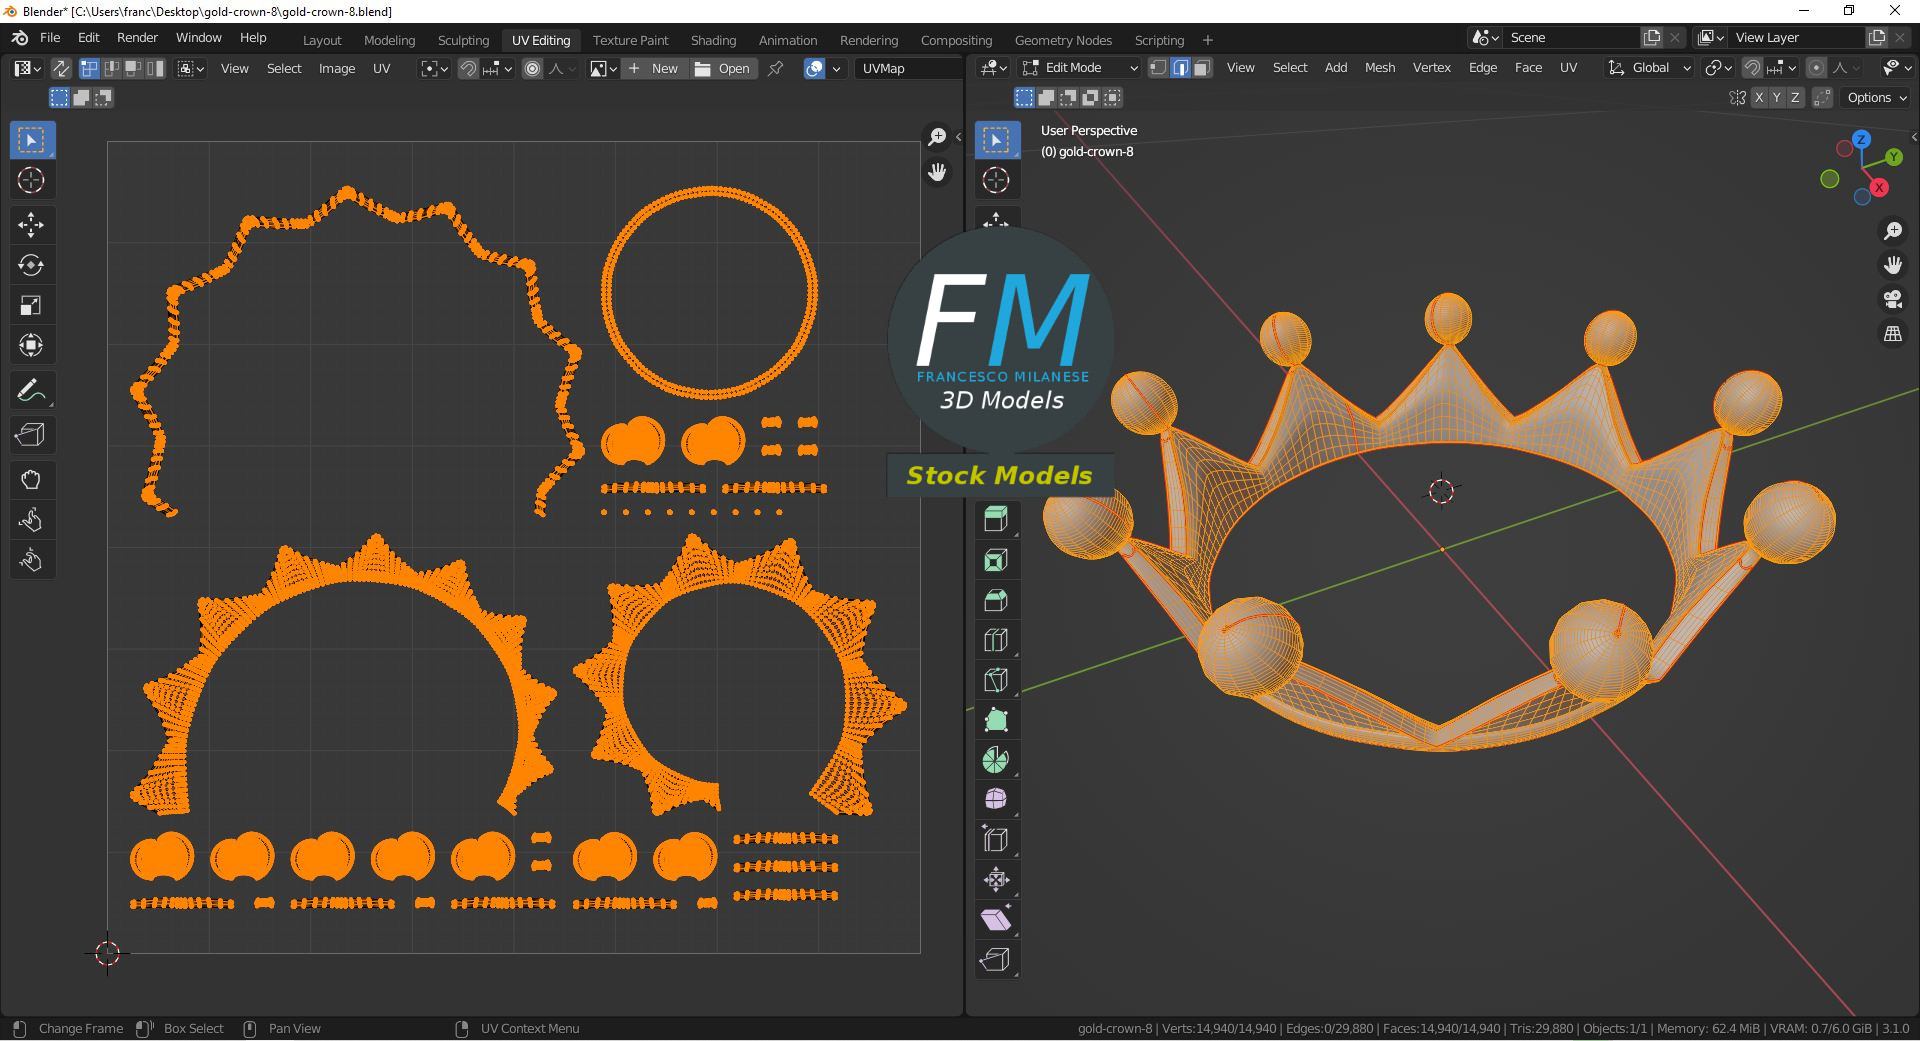Activate the Annotate tool on the left toolbar

point(32,390)
